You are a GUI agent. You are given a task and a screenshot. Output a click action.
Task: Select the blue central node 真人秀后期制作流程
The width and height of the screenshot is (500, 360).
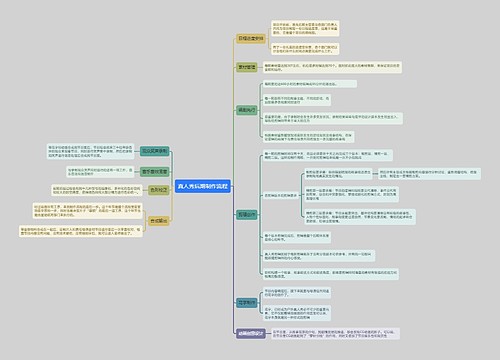coord(203,186)
